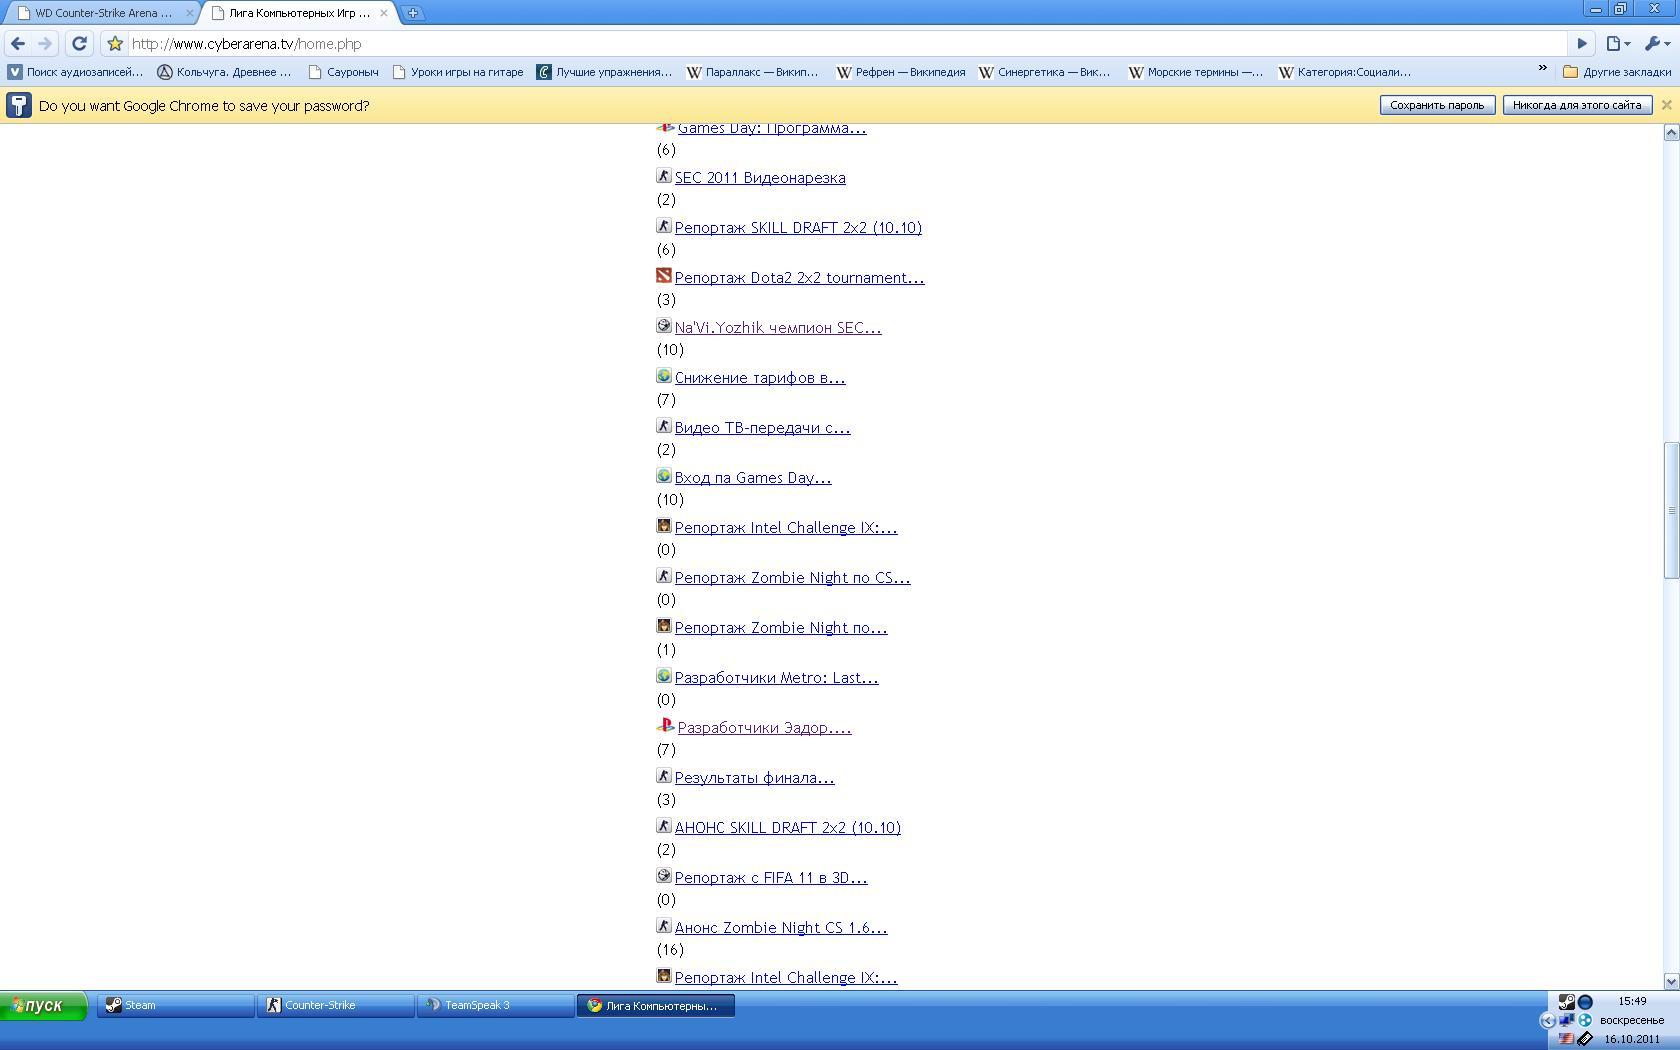Open the Синергетика Wikipedia bookmark
This screenshot has height=1050, width=1680.
1044,72
